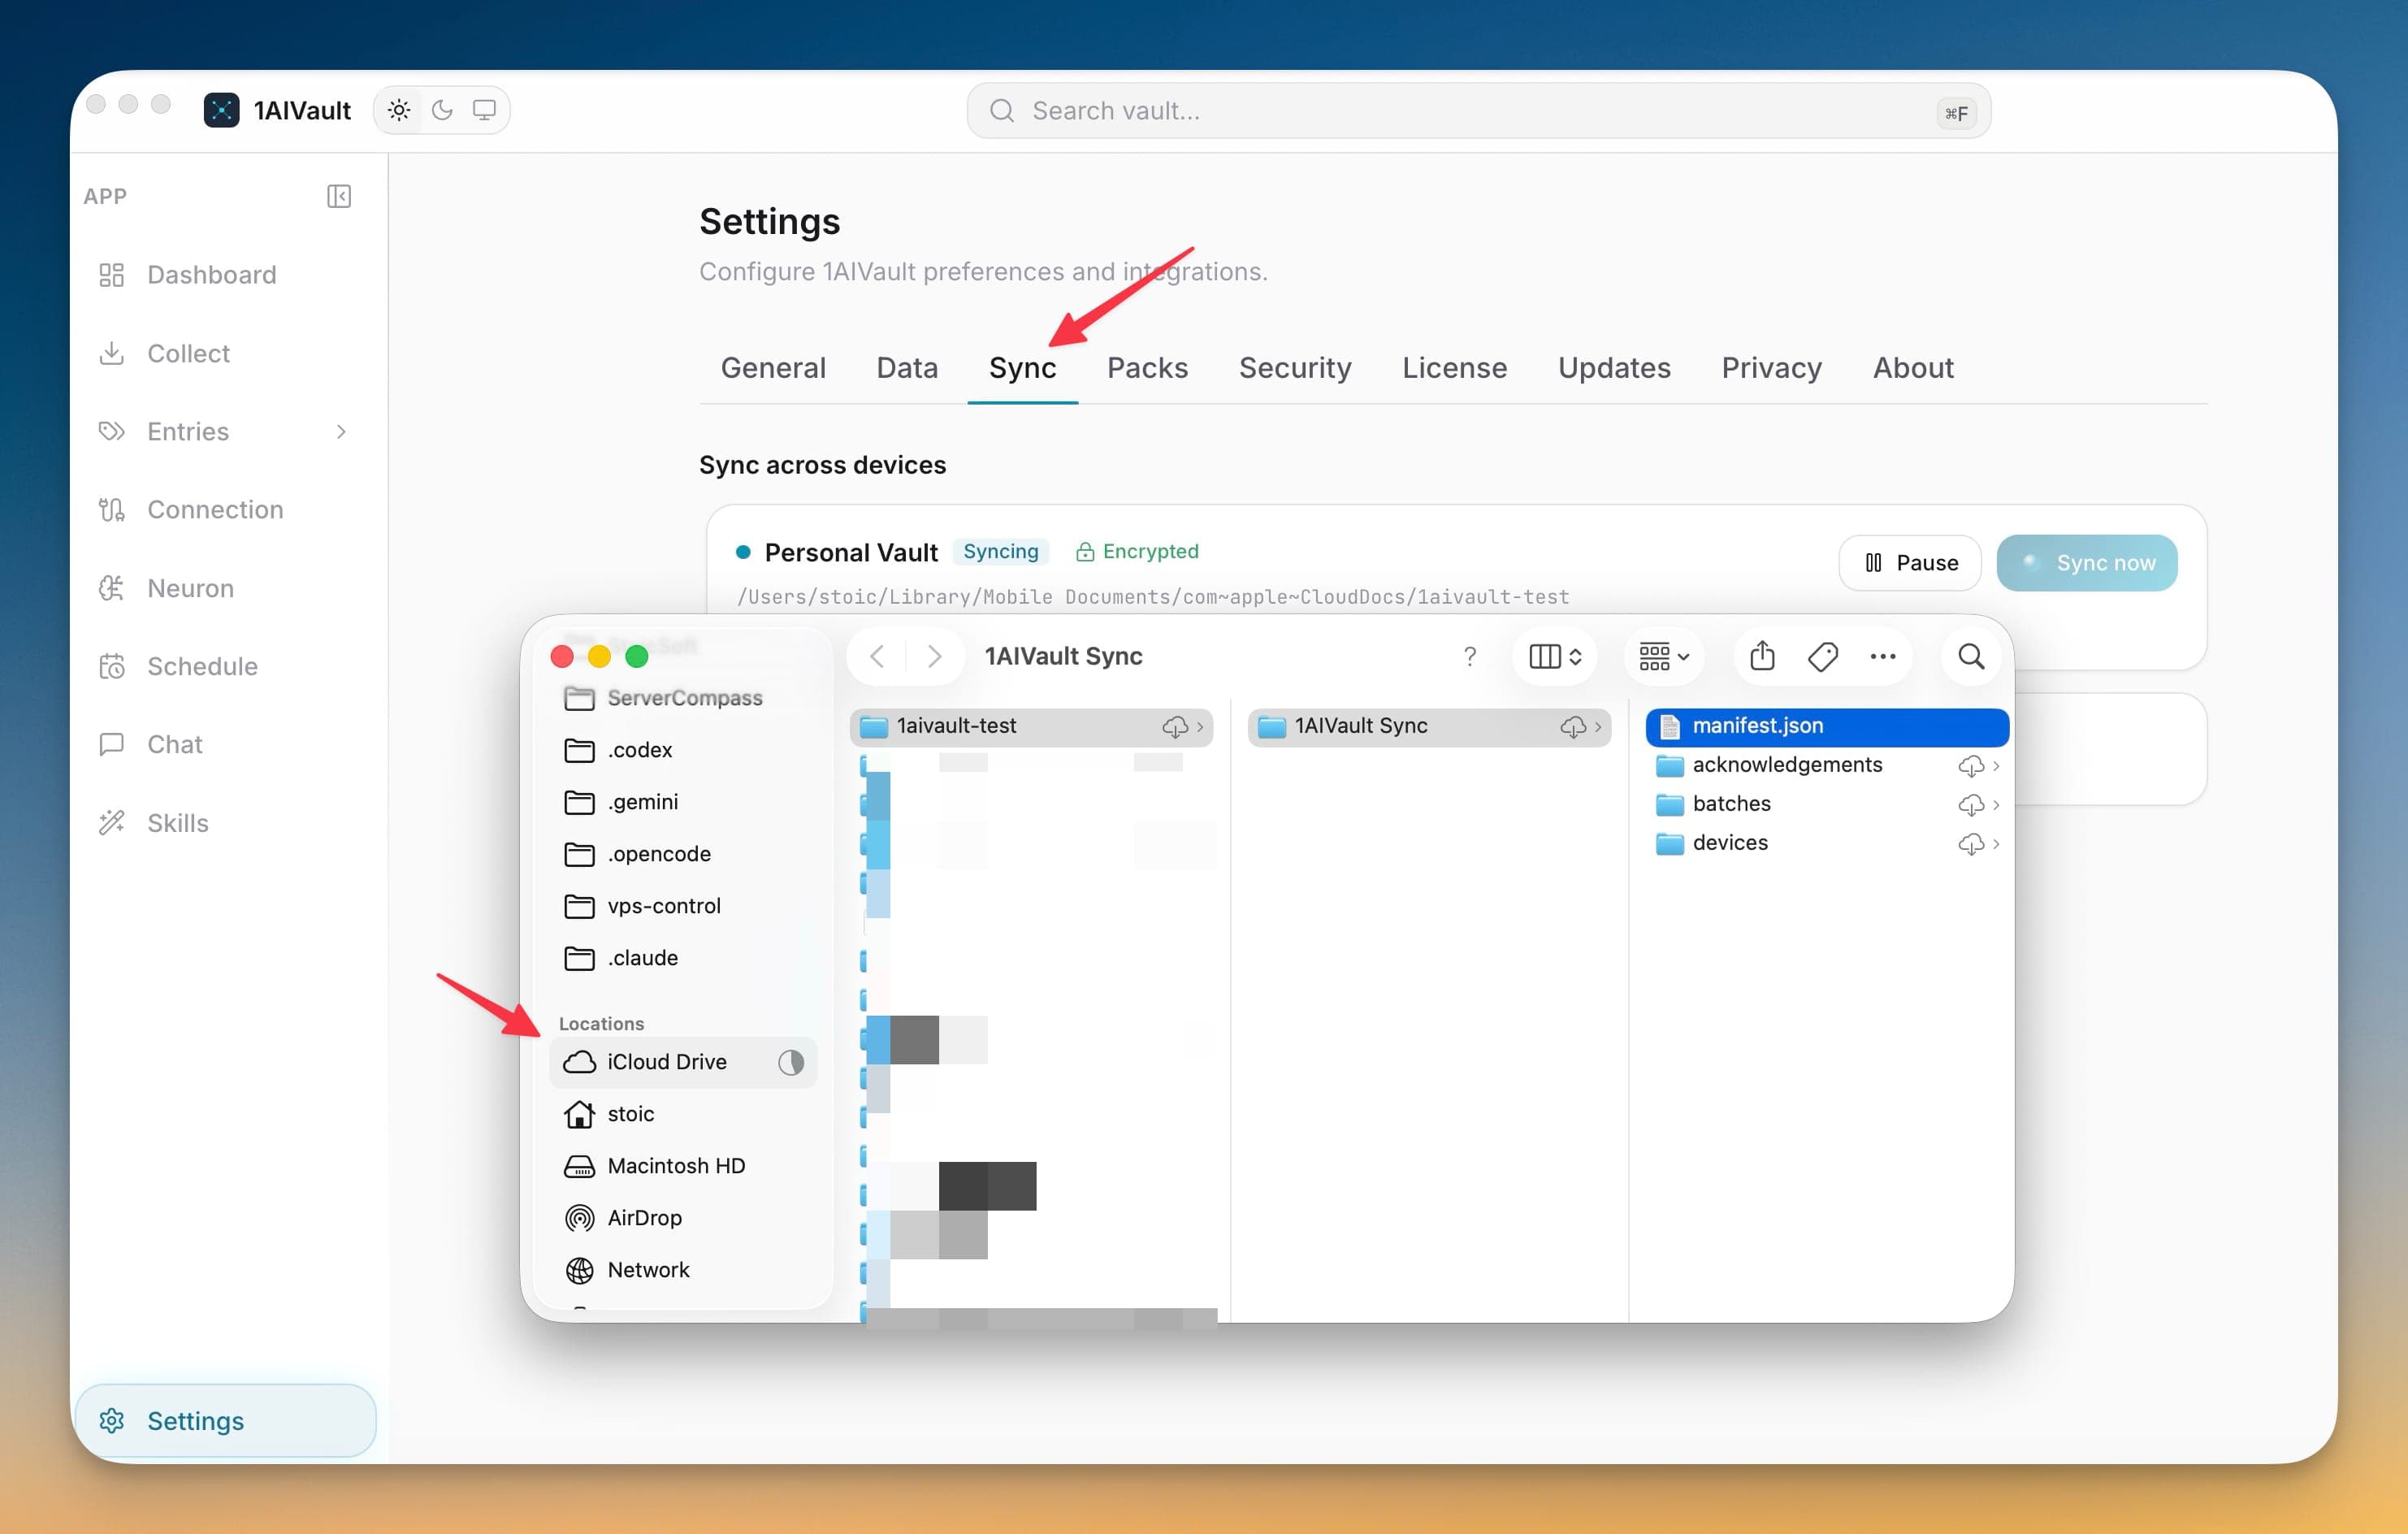
Task: Click Finder tag icon
Action: pos(1822,656)
